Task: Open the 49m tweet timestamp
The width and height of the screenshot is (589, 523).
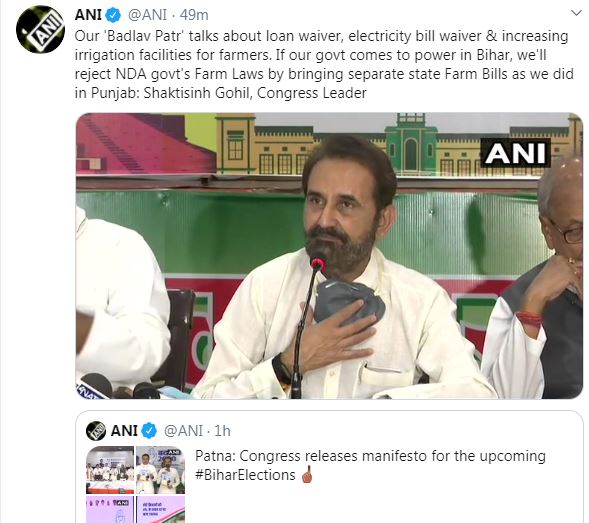Action: coord(194,15)
